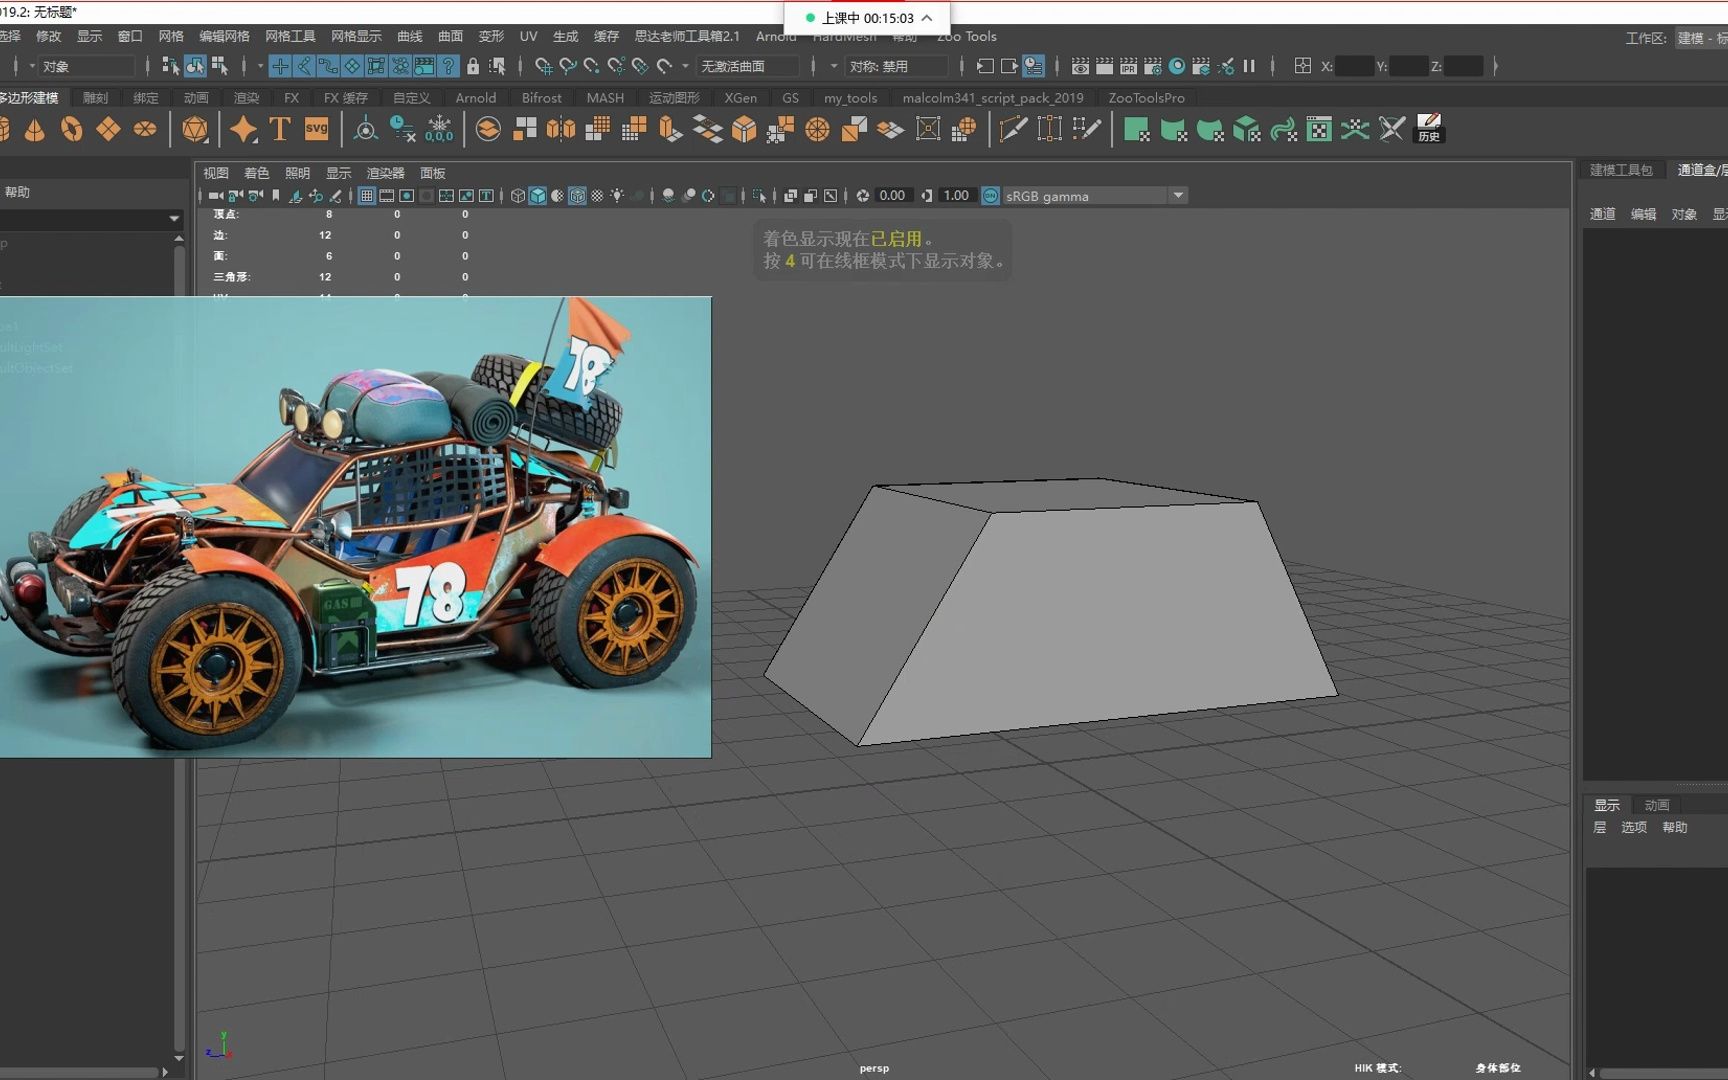Switch to the Bifrost shelf tab
The image size is (1728, 1080).
point(541,98)
